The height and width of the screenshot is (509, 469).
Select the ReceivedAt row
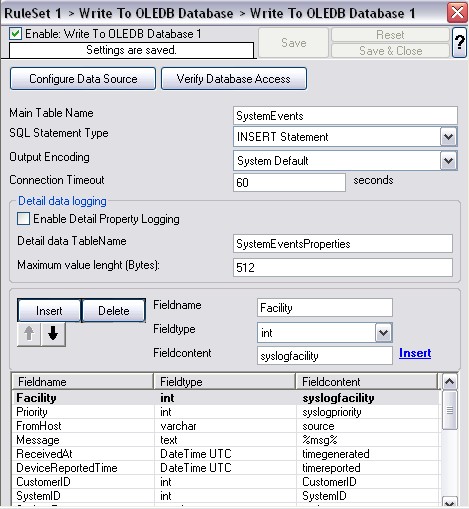[x=226, y=454]
